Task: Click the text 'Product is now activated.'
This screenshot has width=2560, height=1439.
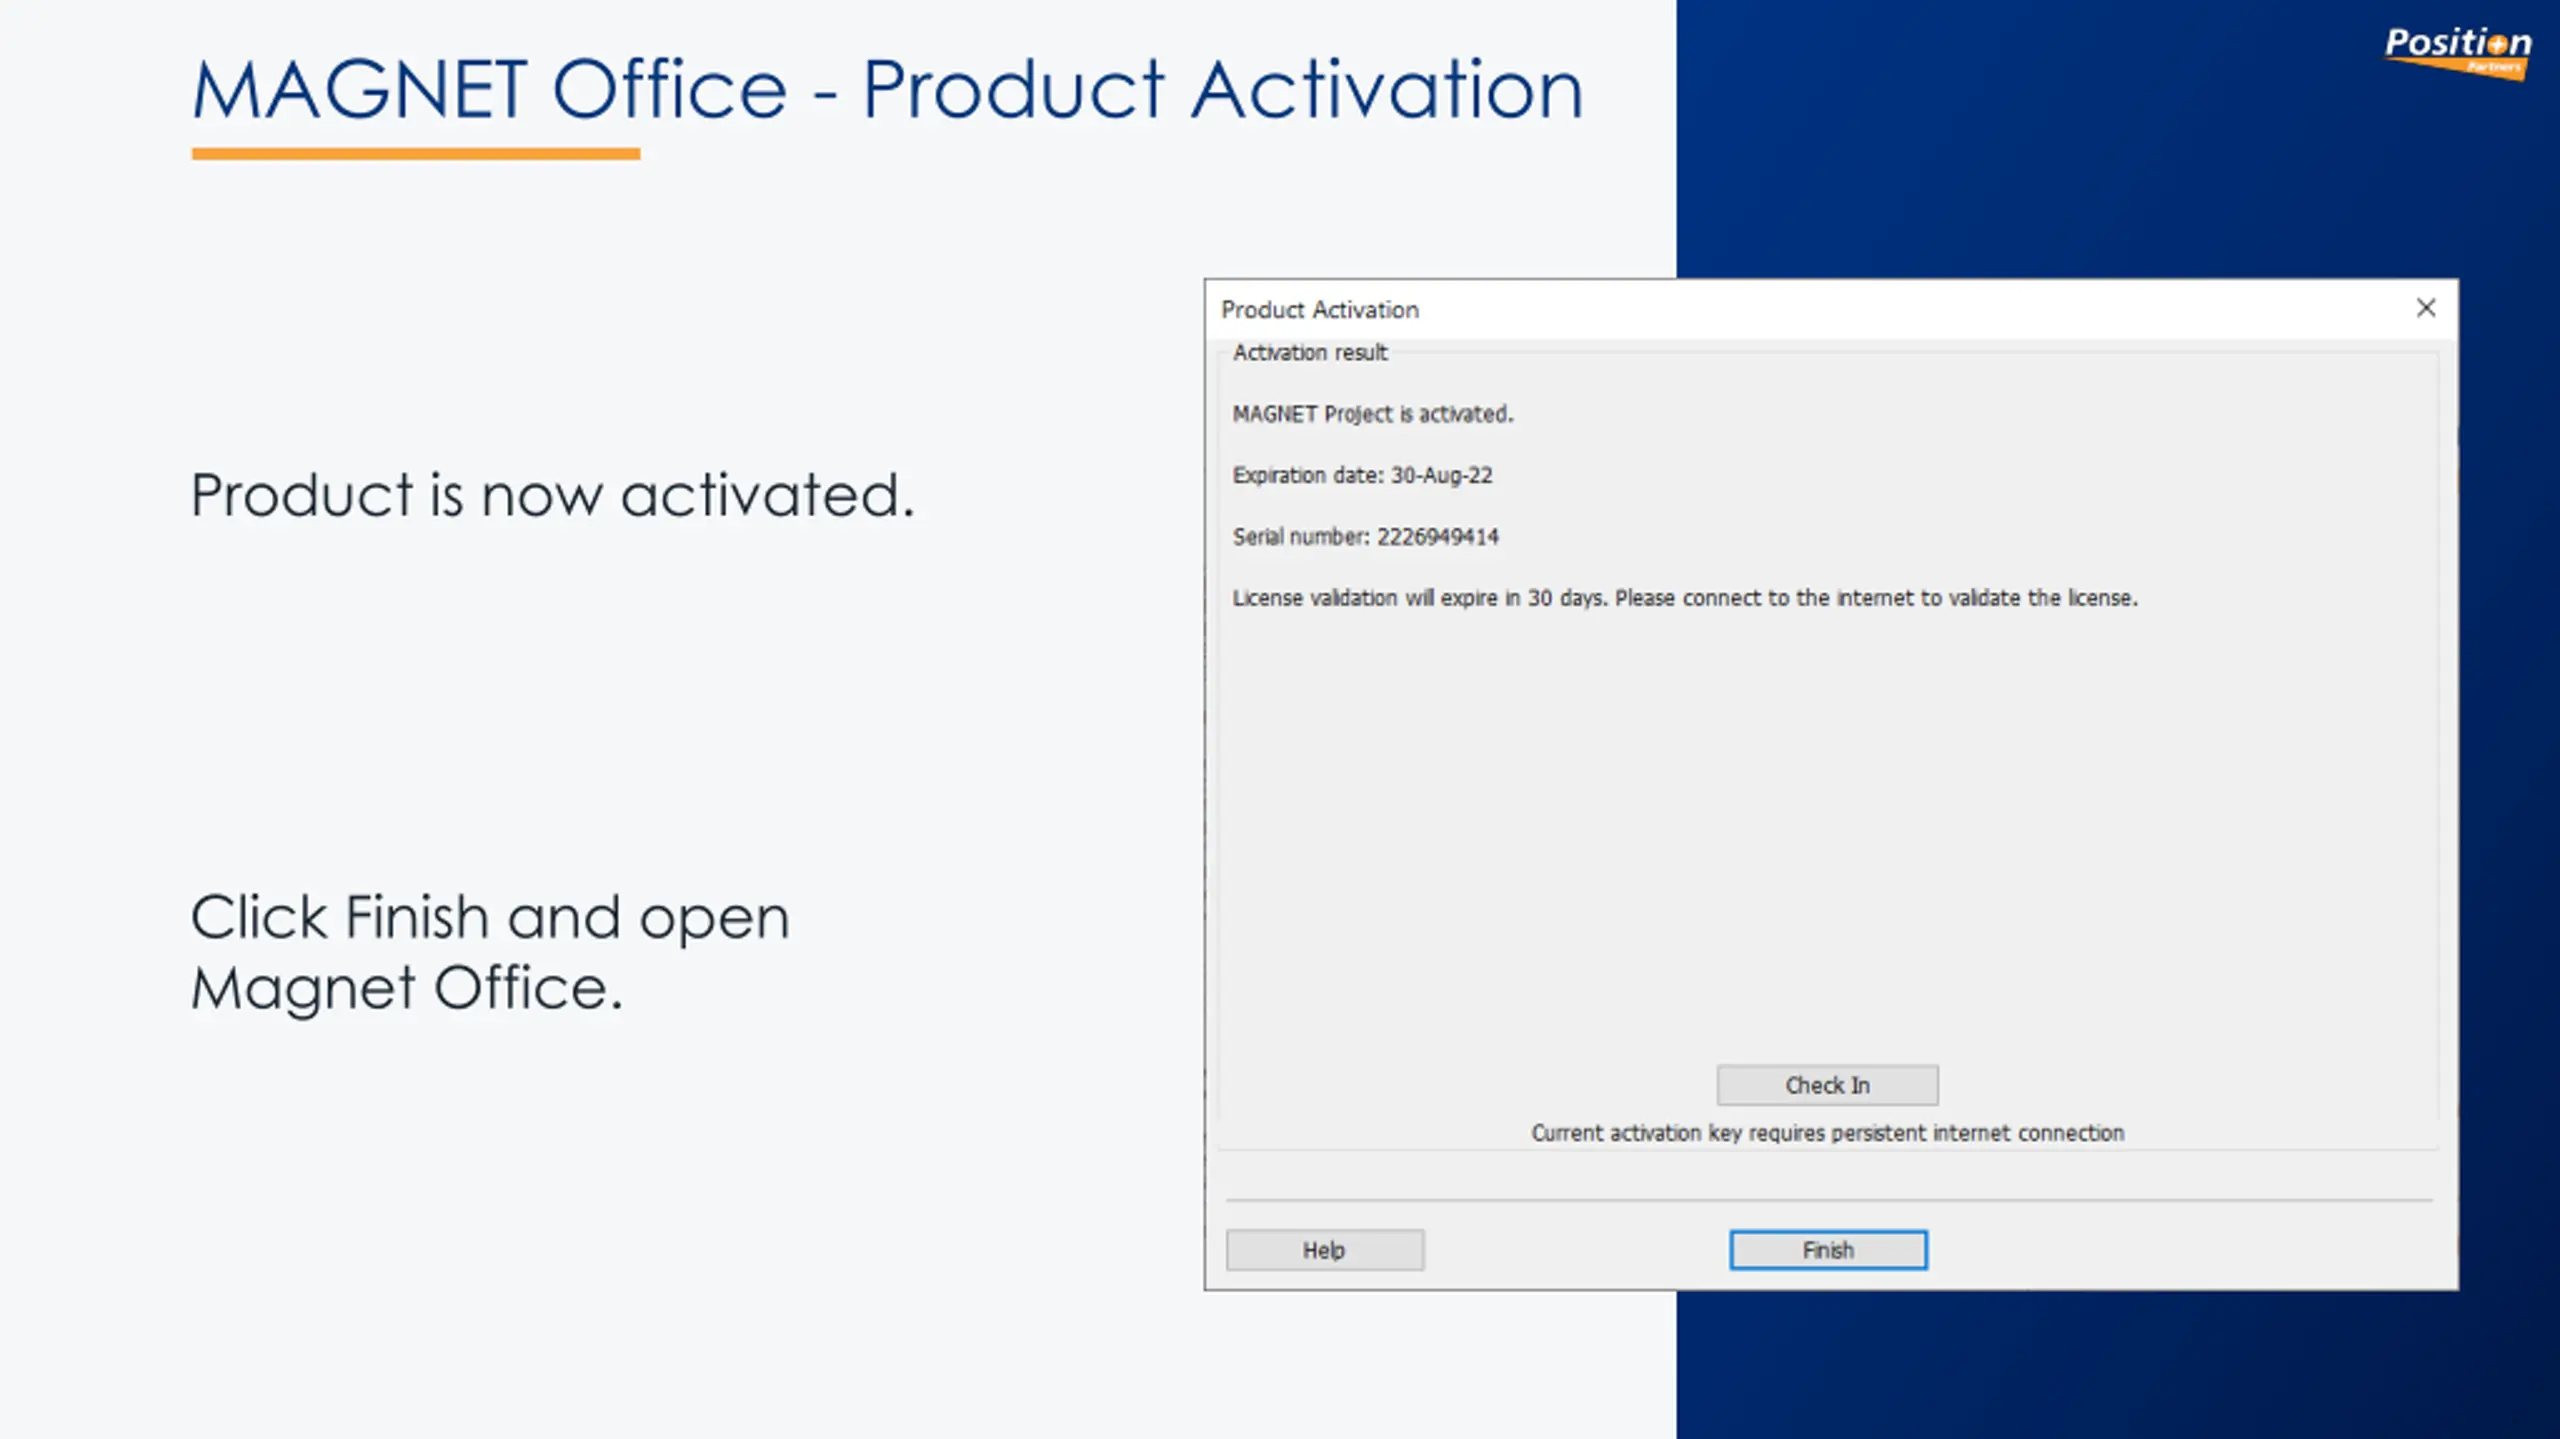Action: (553, 495)
